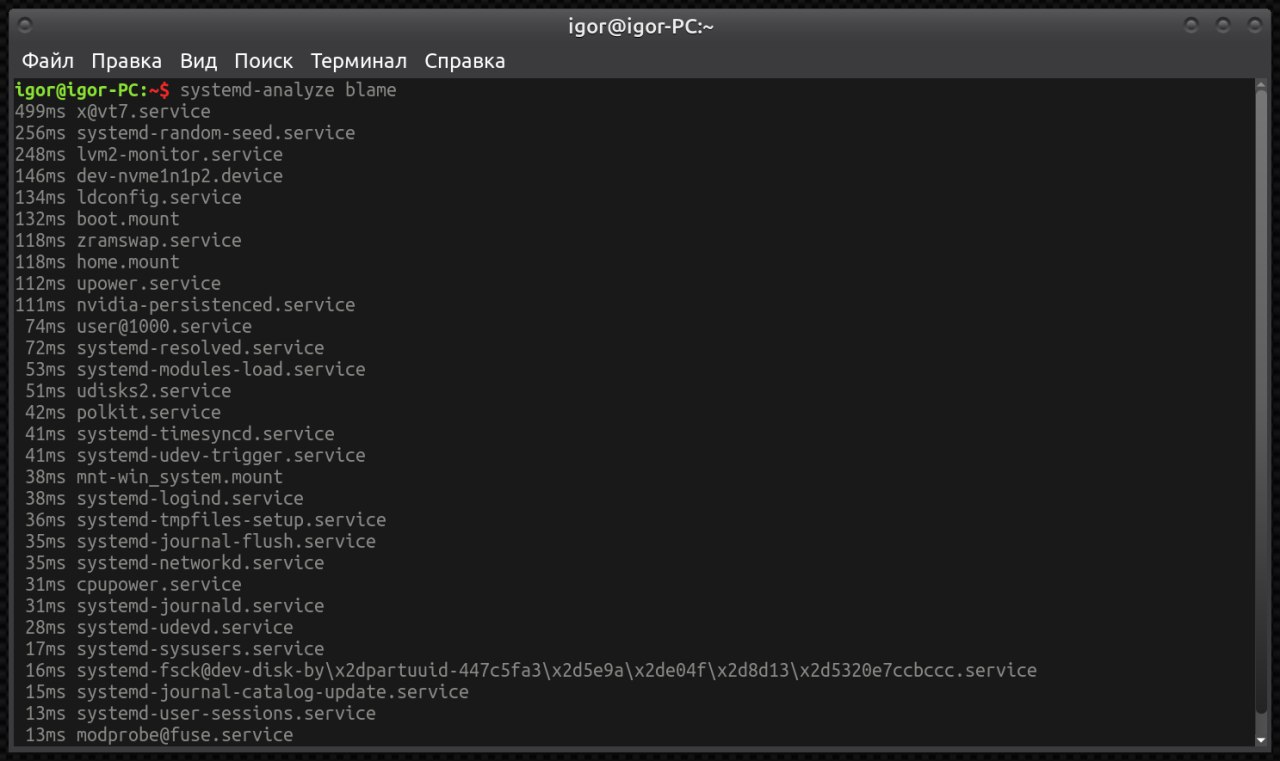The image size is (1280, 761).
Task: Open the Вид menu
Action: [198, 61]
